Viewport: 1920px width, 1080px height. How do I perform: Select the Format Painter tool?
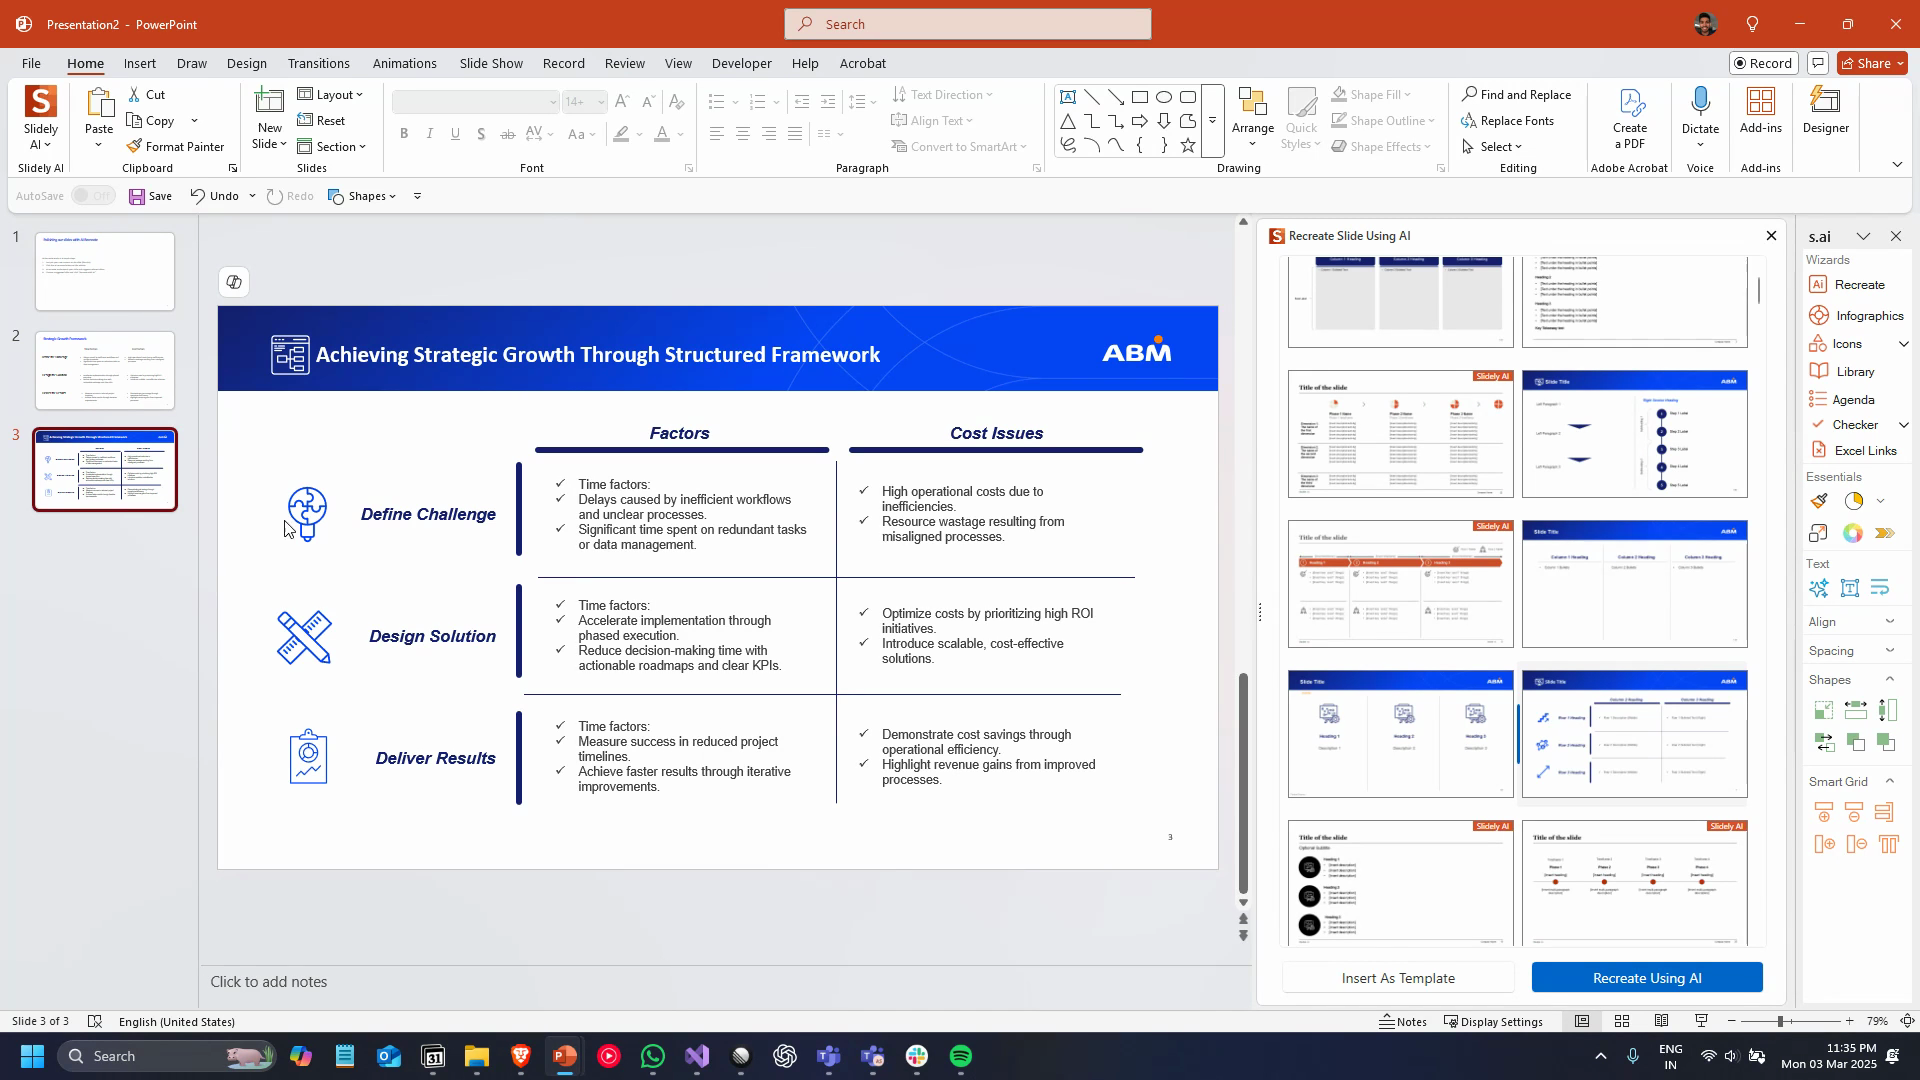tap(175, 146)
